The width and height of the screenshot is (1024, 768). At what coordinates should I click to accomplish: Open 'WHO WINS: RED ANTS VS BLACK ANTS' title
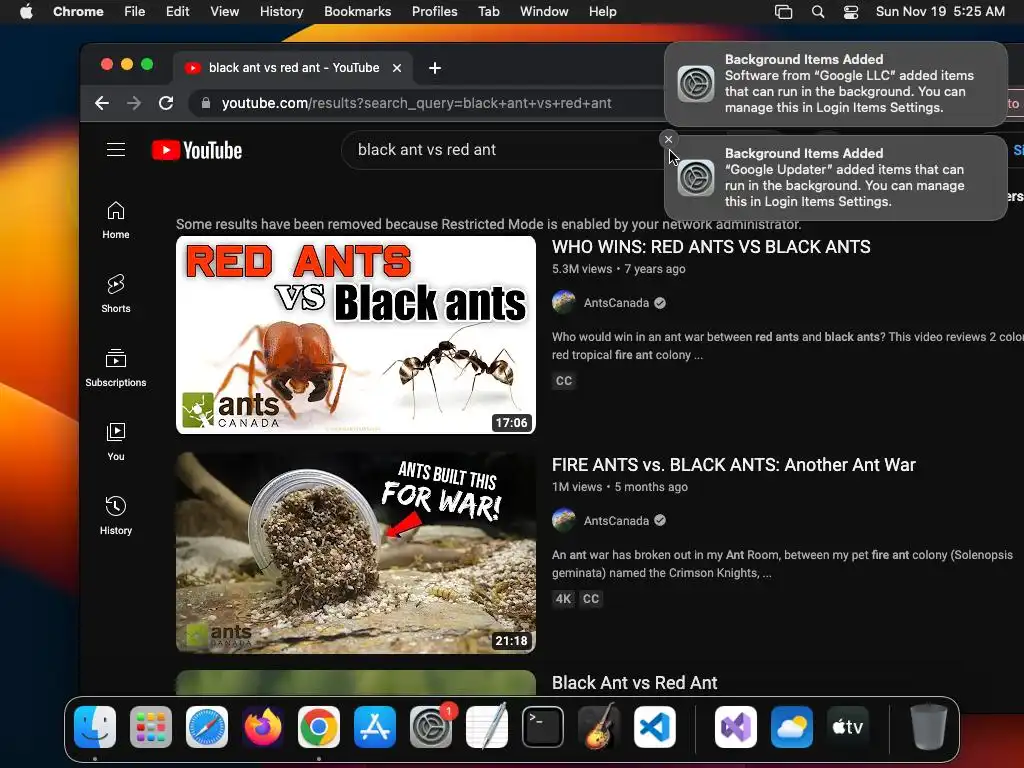(x=711, y=247)
